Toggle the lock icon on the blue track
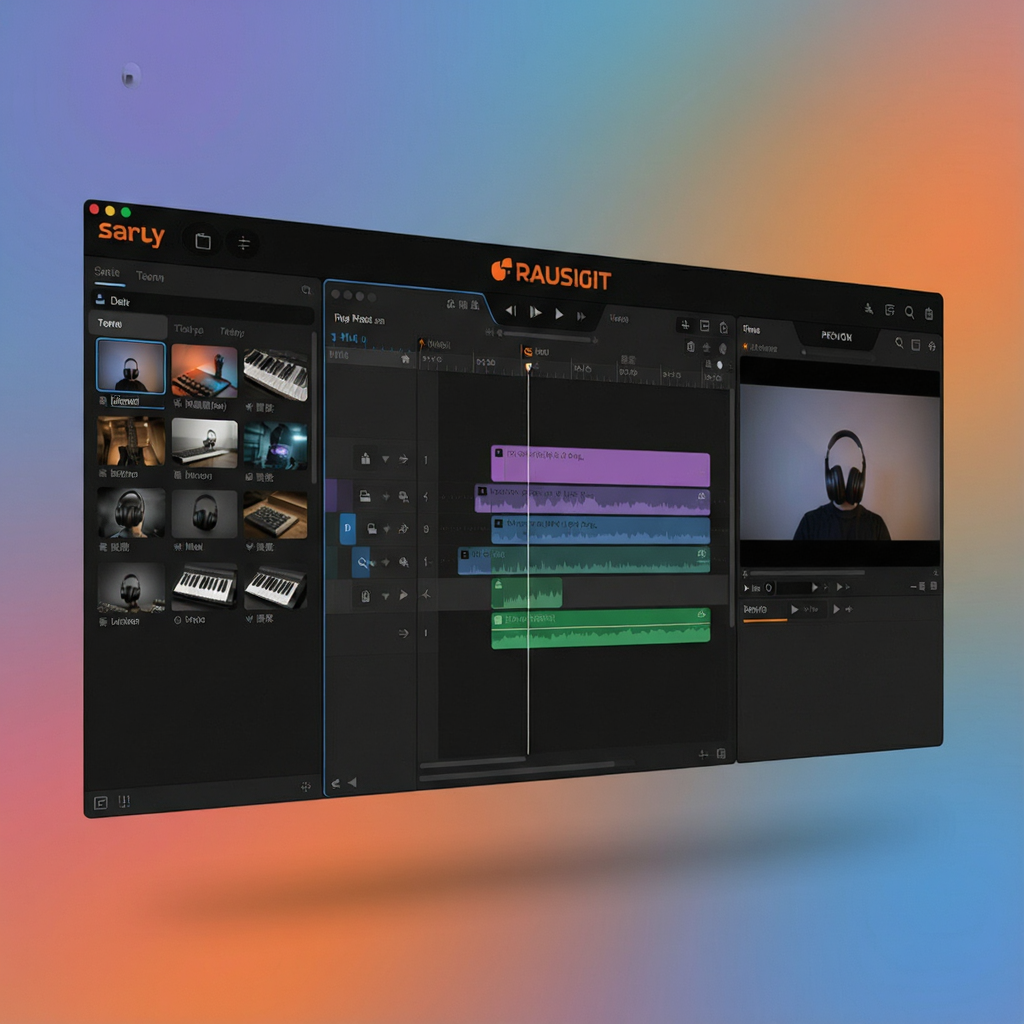 (371, 528)
